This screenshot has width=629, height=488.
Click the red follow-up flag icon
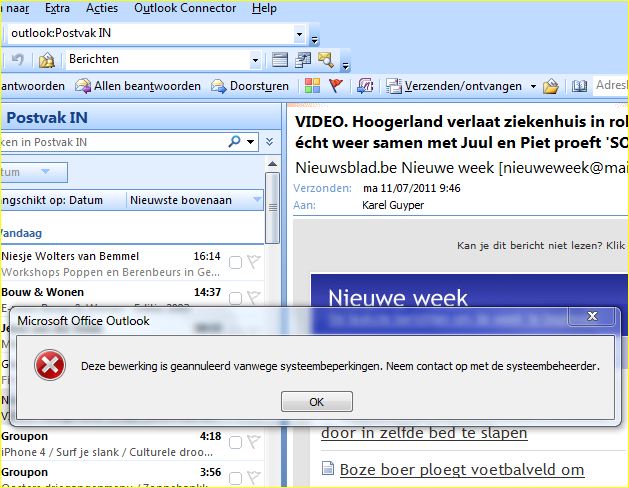[335, 86]
